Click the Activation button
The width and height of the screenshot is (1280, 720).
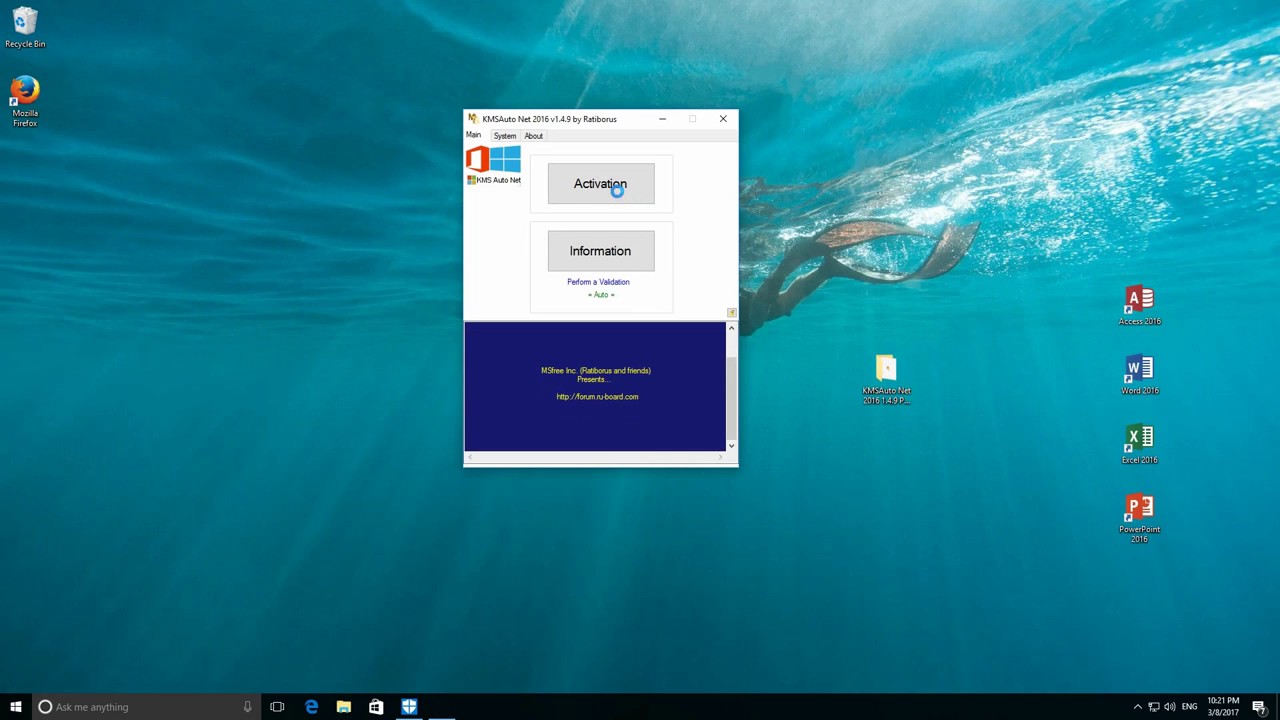pos(601,184)
